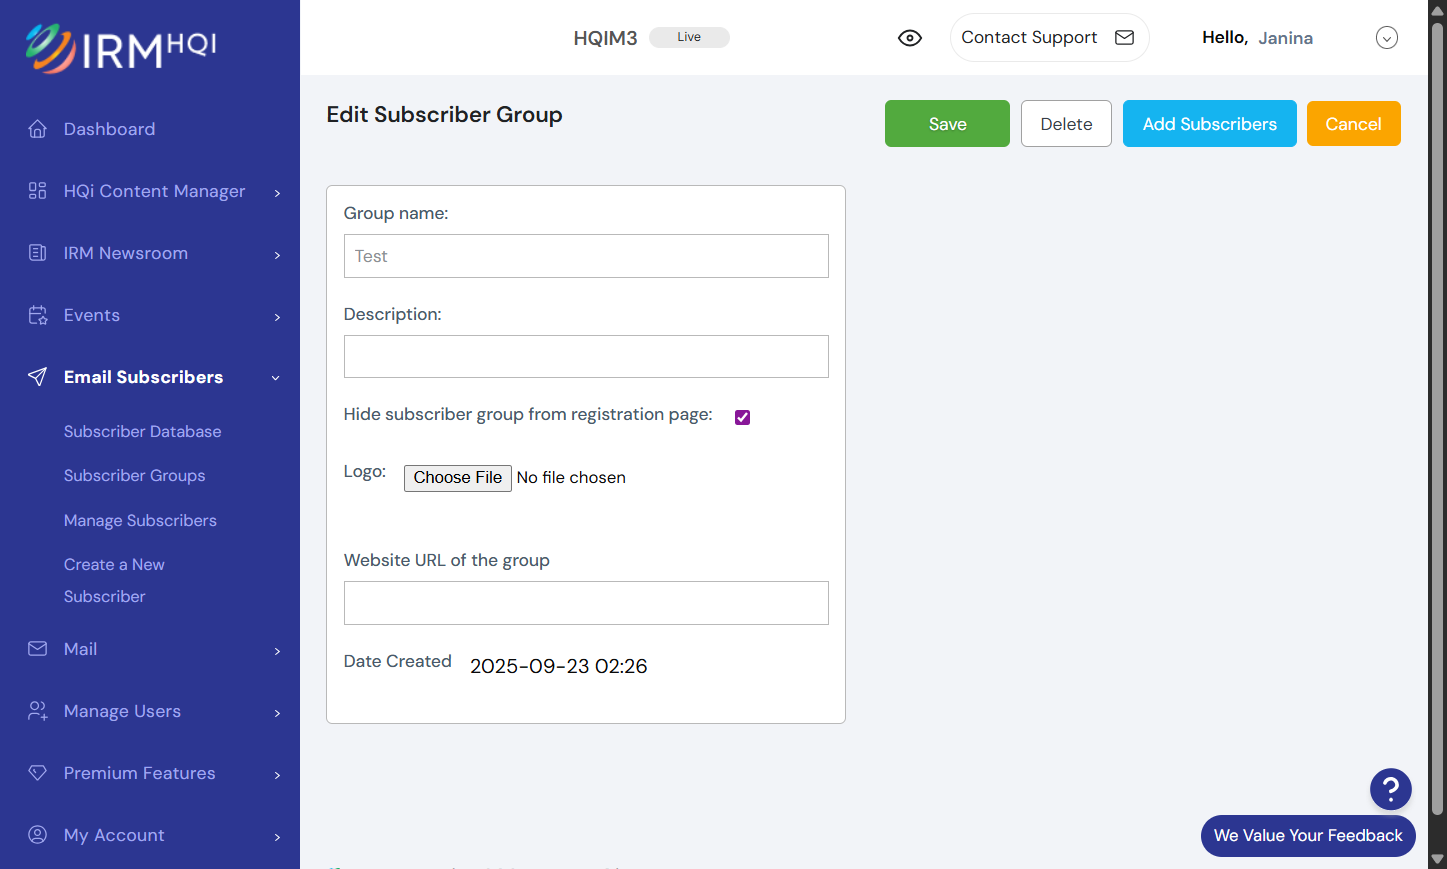This screenshot has width=1447, height=869.
Task: Uncheck Hide subscriber group from registration page
Action: tap(742, 417)
